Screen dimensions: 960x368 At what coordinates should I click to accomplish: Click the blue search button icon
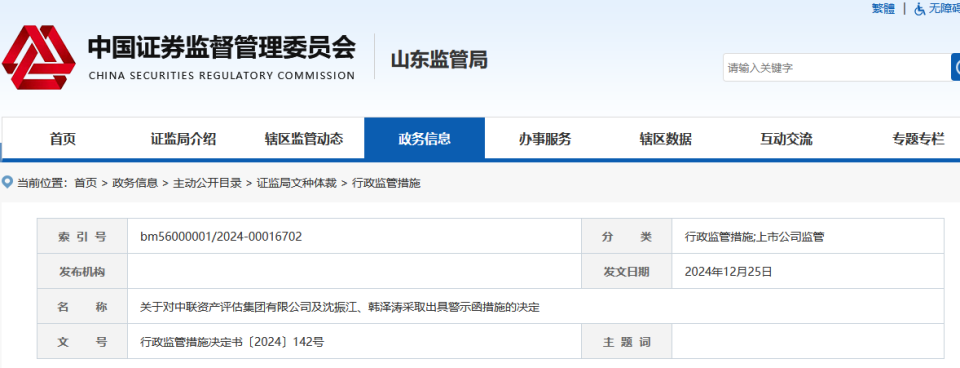[956, 67]
